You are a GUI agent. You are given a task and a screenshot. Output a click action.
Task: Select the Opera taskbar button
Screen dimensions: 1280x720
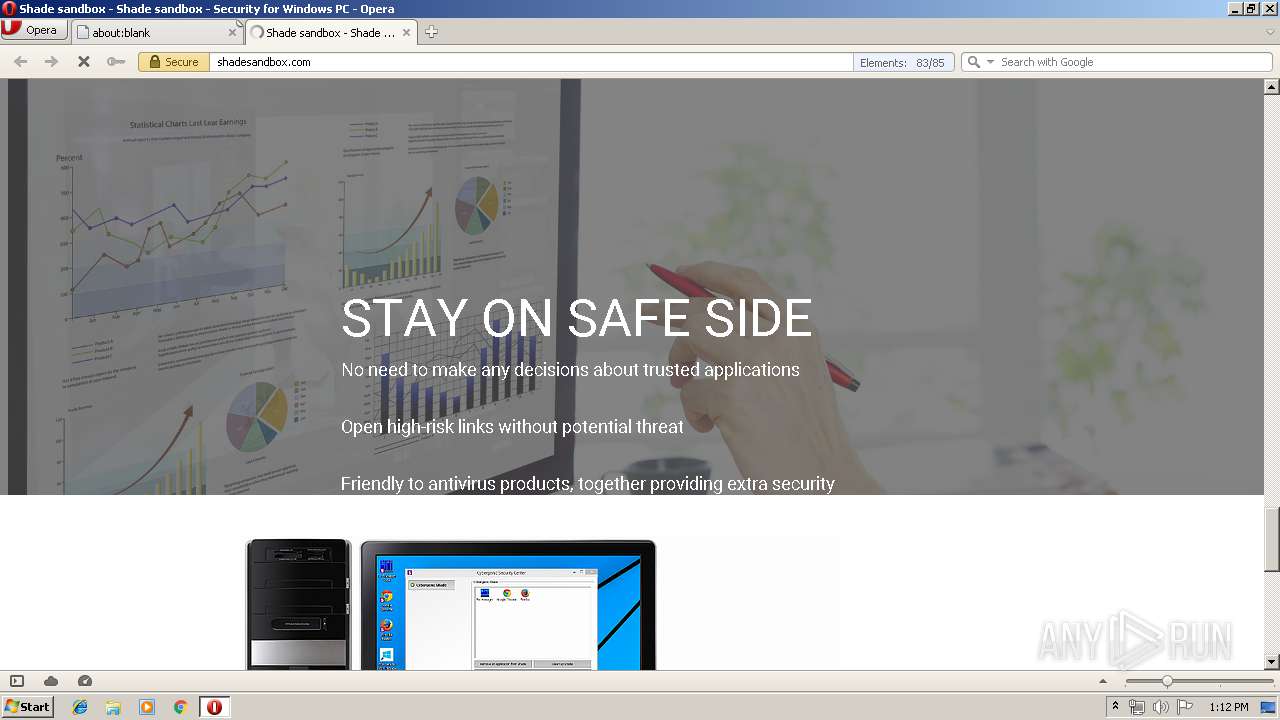click(214, 707)
